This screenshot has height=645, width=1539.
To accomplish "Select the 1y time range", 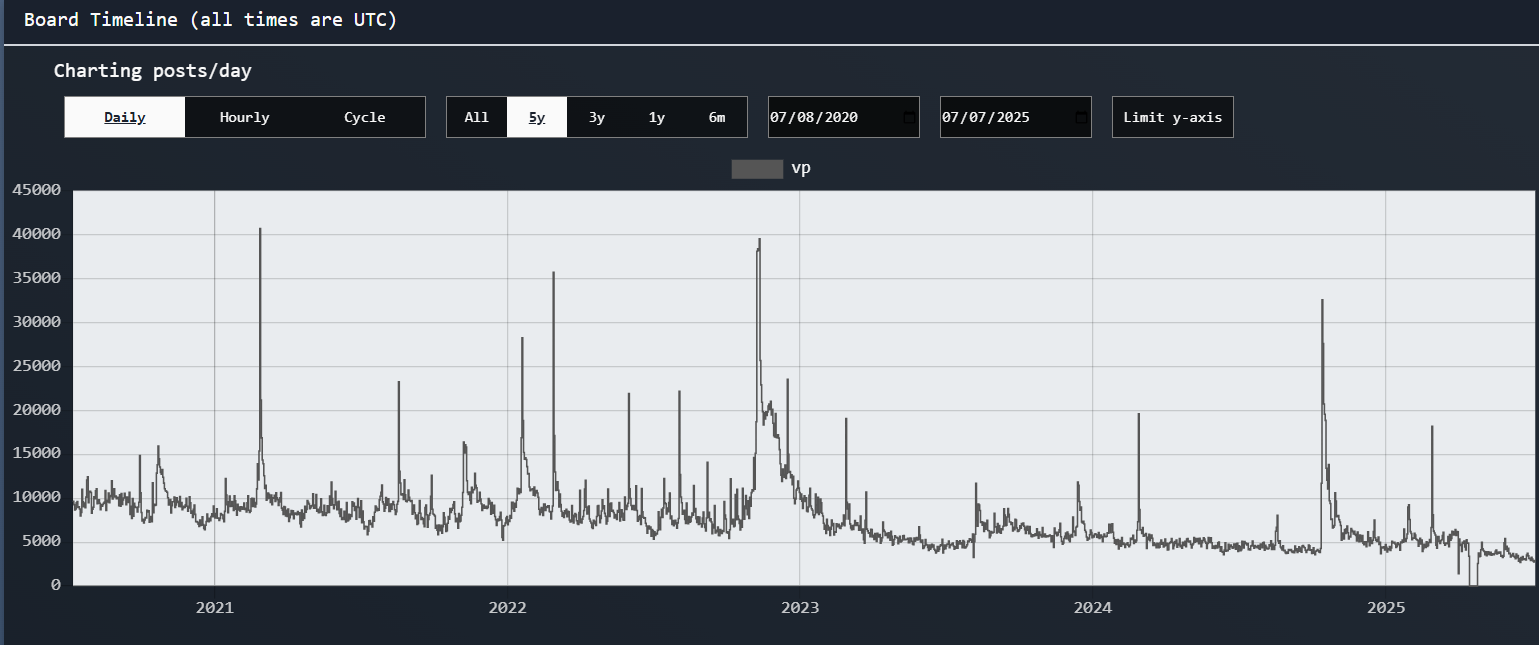I will tap(657, 117).
